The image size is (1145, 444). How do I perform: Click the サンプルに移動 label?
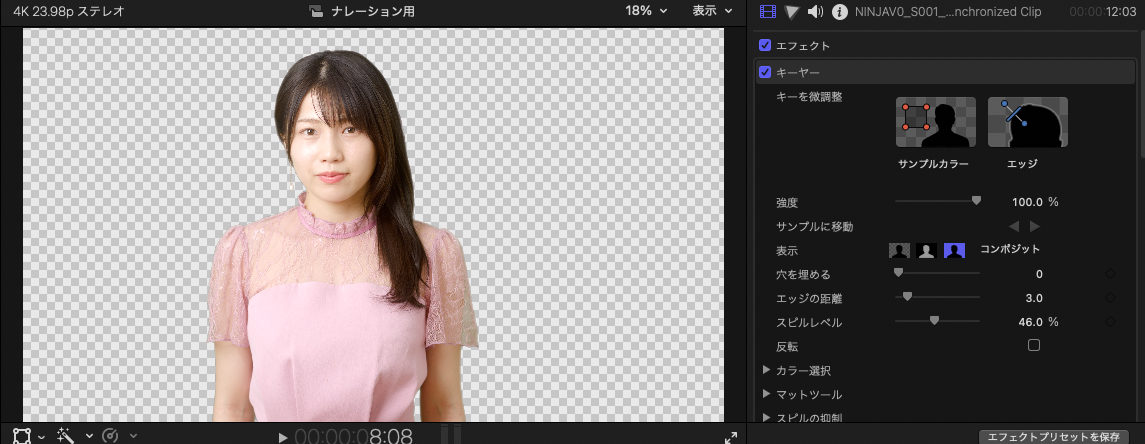click(814, 226)
